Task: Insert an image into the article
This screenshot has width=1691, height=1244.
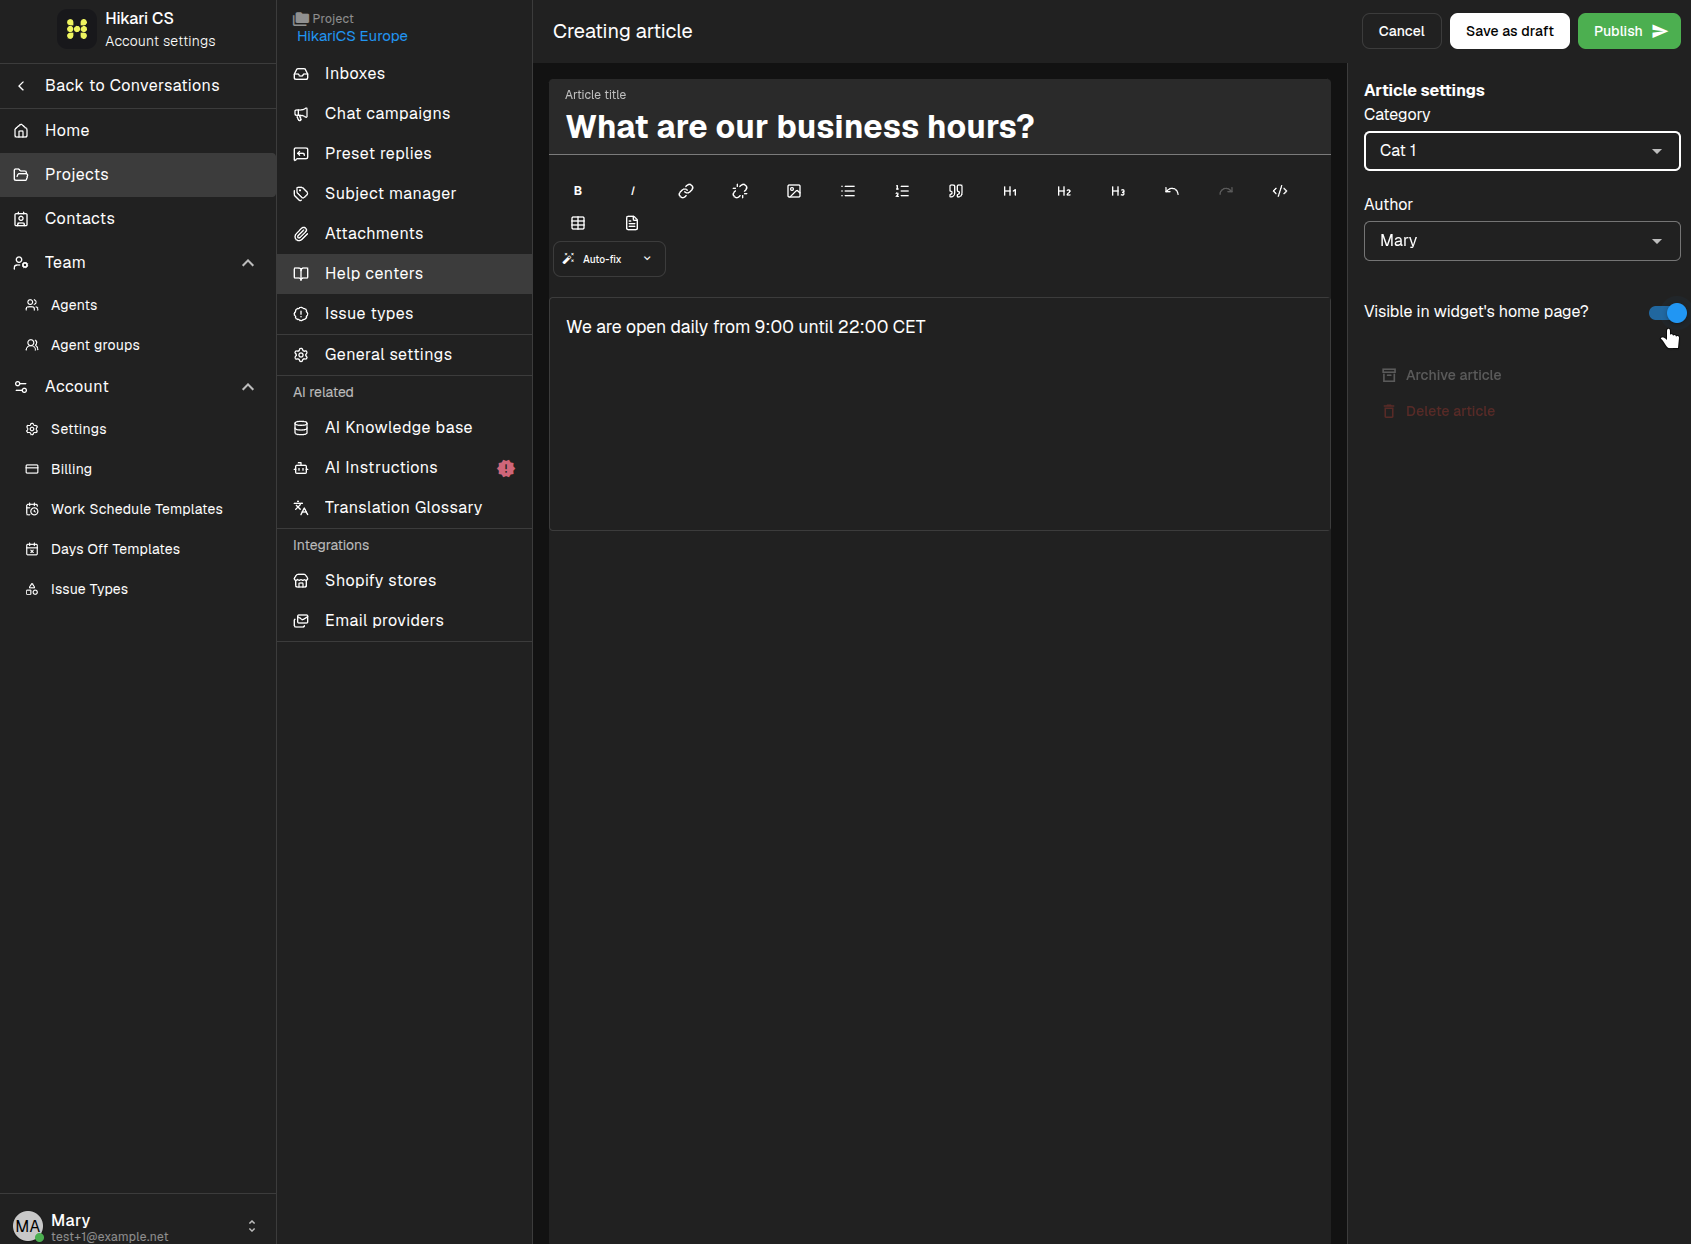Action: 794,191
